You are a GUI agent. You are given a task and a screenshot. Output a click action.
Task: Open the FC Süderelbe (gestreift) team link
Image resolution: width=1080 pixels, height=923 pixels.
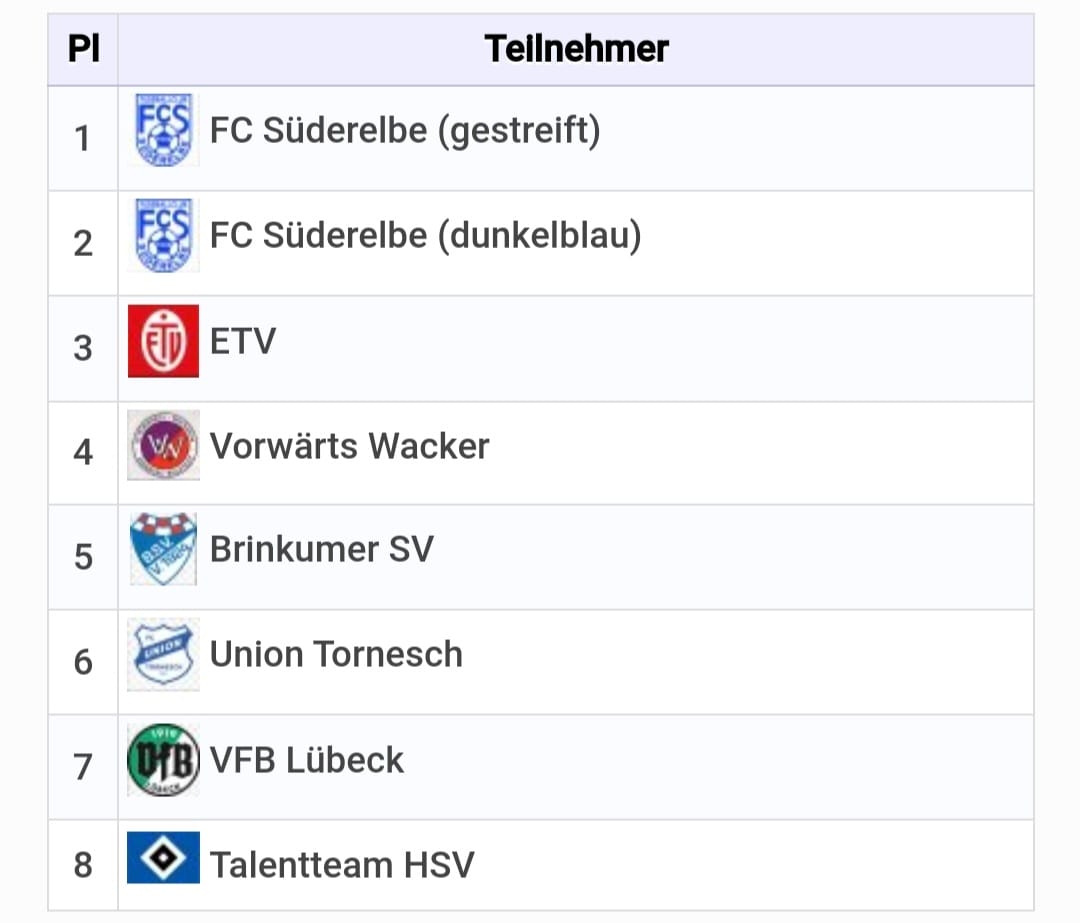405,131
